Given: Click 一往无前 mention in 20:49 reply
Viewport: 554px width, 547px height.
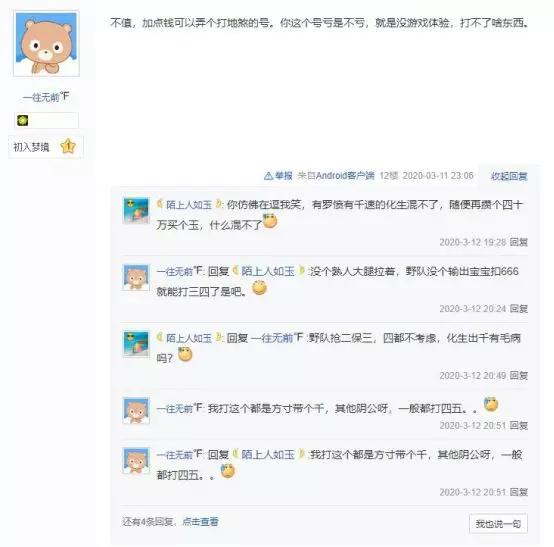Looking at the screenshot, I should [x=277, y=338].
